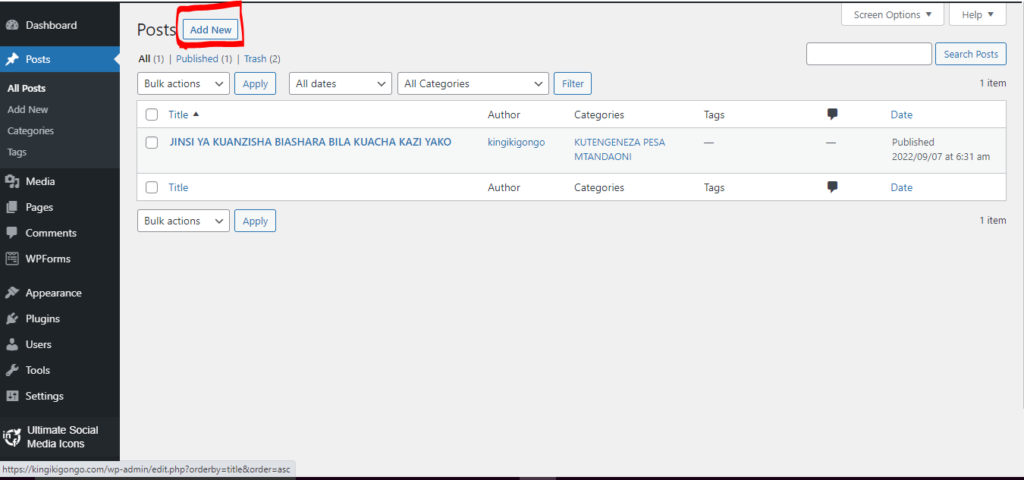Click the Comments bubble sidebar icon

tap(12, 233)
